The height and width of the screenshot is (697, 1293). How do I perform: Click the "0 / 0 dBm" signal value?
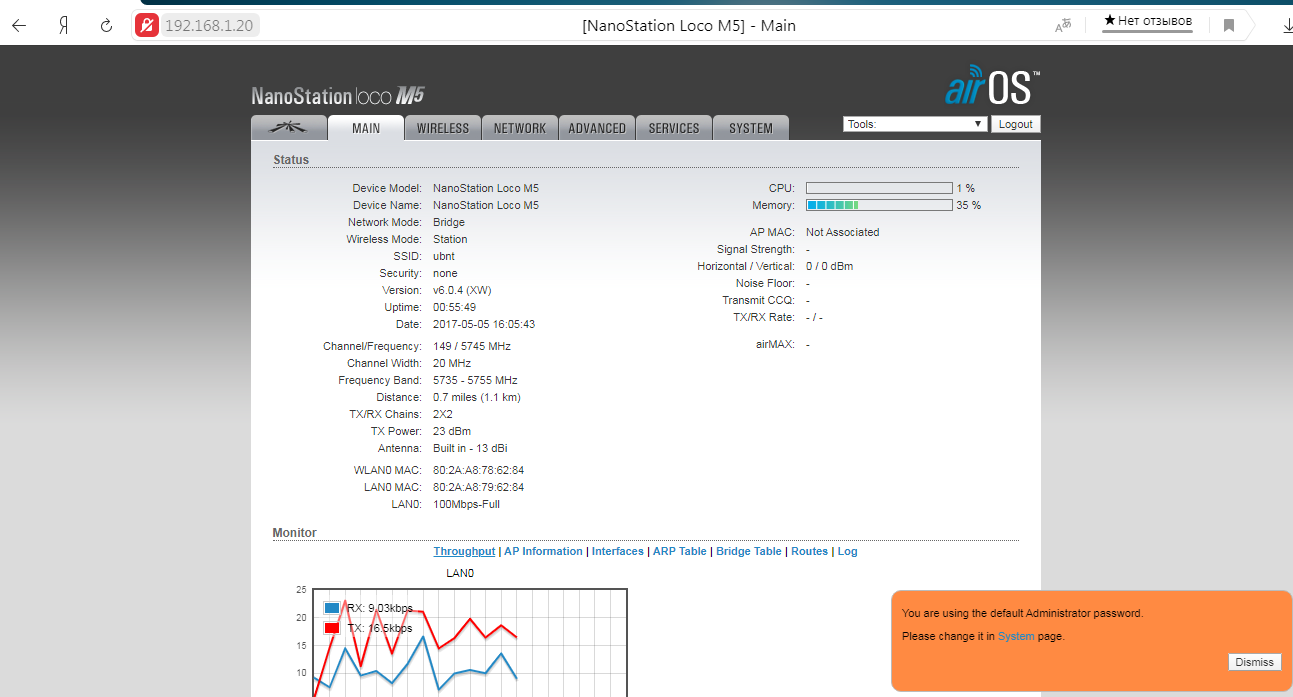[830, 266]
